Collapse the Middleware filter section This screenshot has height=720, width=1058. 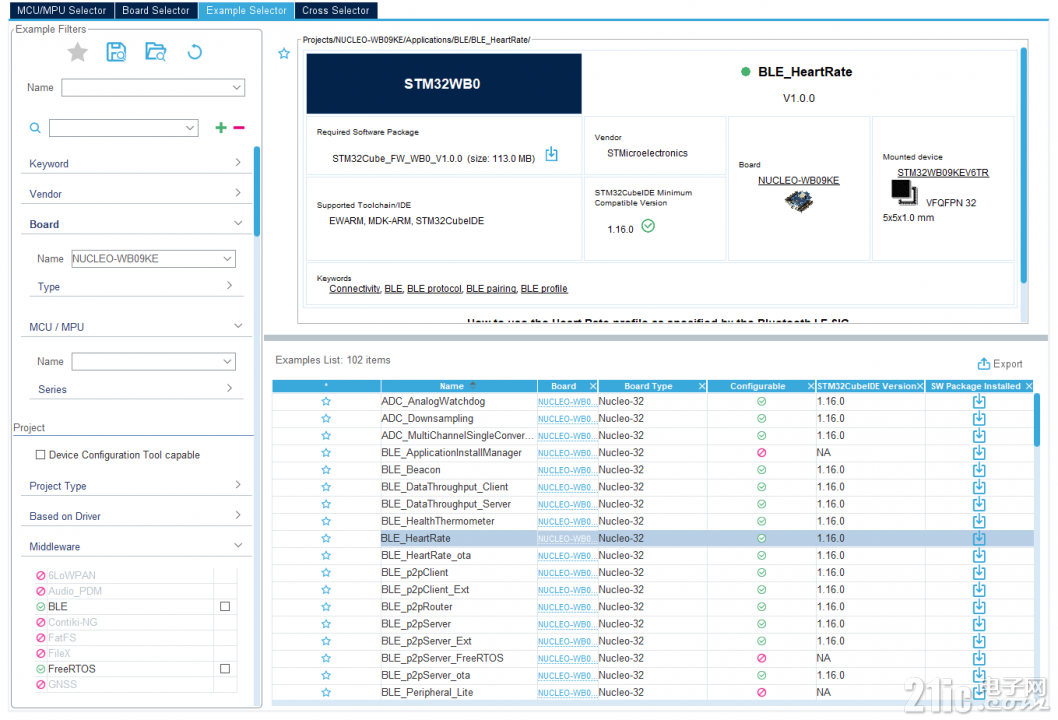(238, 545)
